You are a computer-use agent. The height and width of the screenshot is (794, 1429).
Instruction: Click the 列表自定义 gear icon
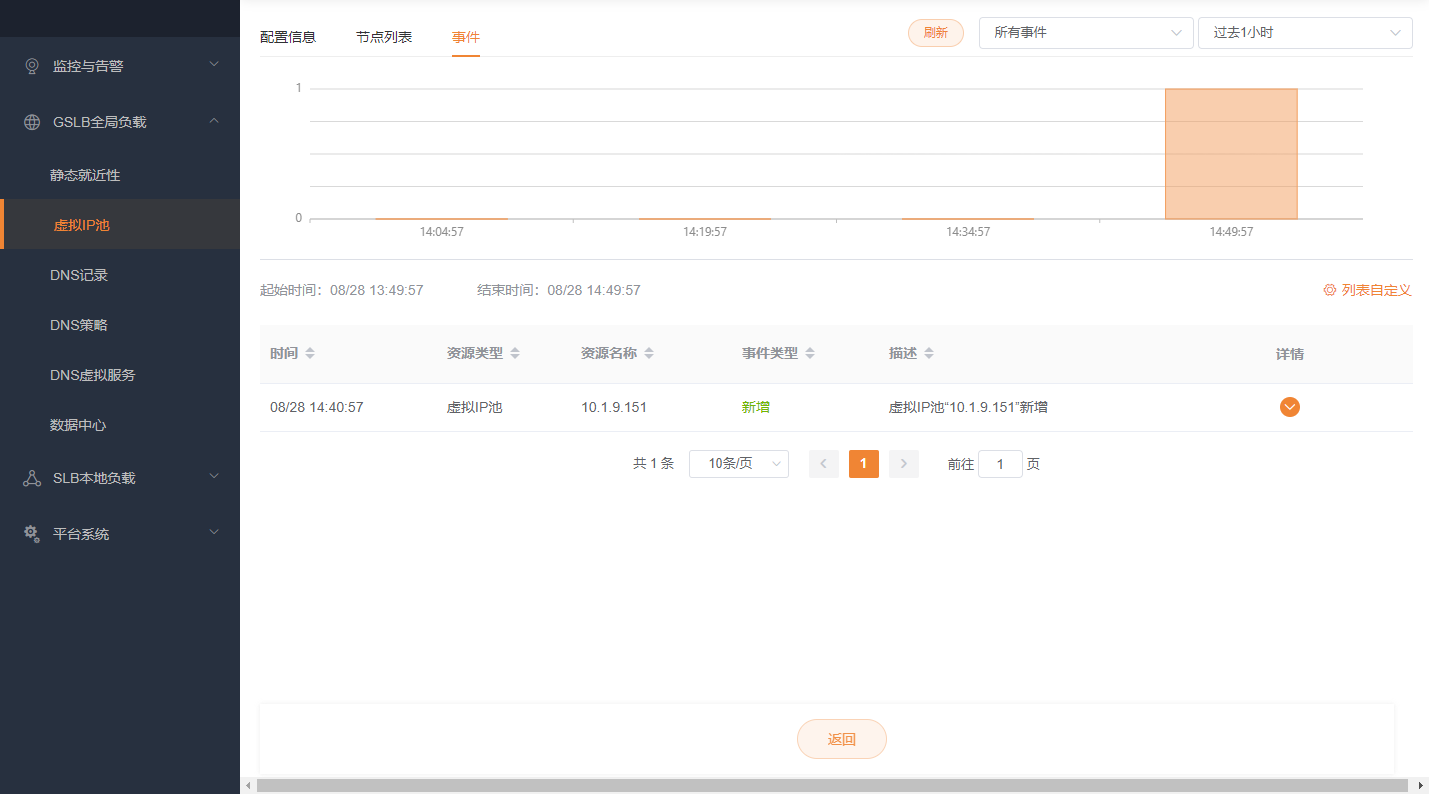[1329, 290]
